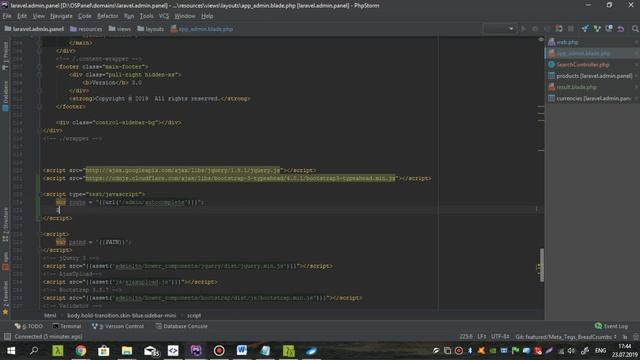Click the Commit changes VCS icon

(x=597, y=29)
